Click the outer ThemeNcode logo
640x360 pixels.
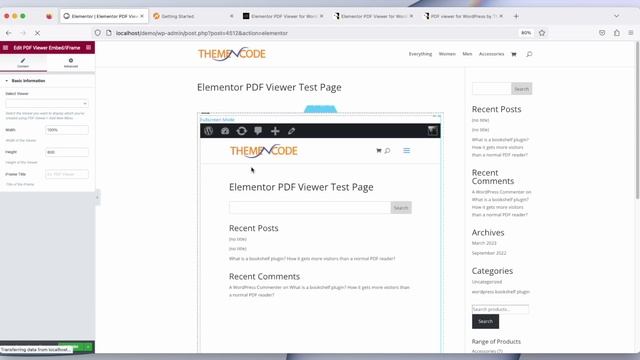(x=231, y=54)
